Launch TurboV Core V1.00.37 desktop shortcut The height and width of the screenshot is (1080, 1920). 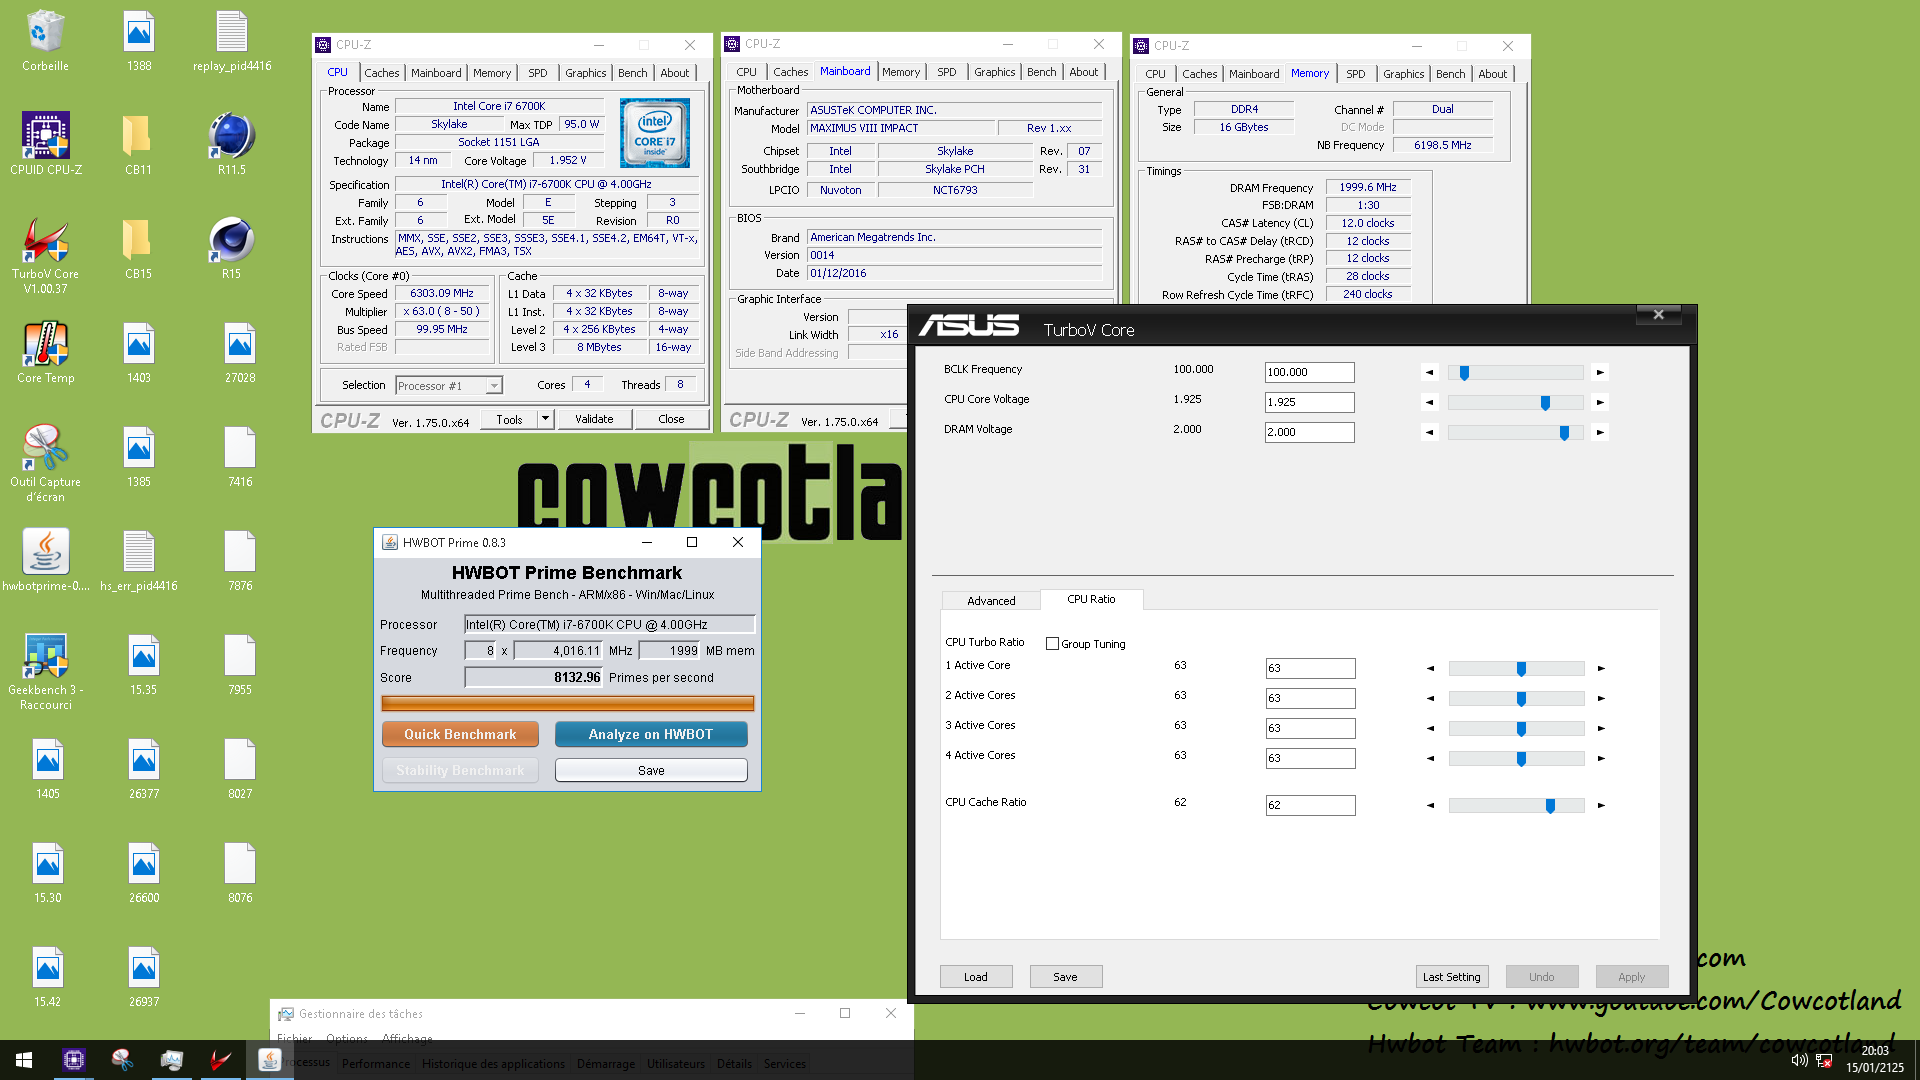(x=45, y=255)
